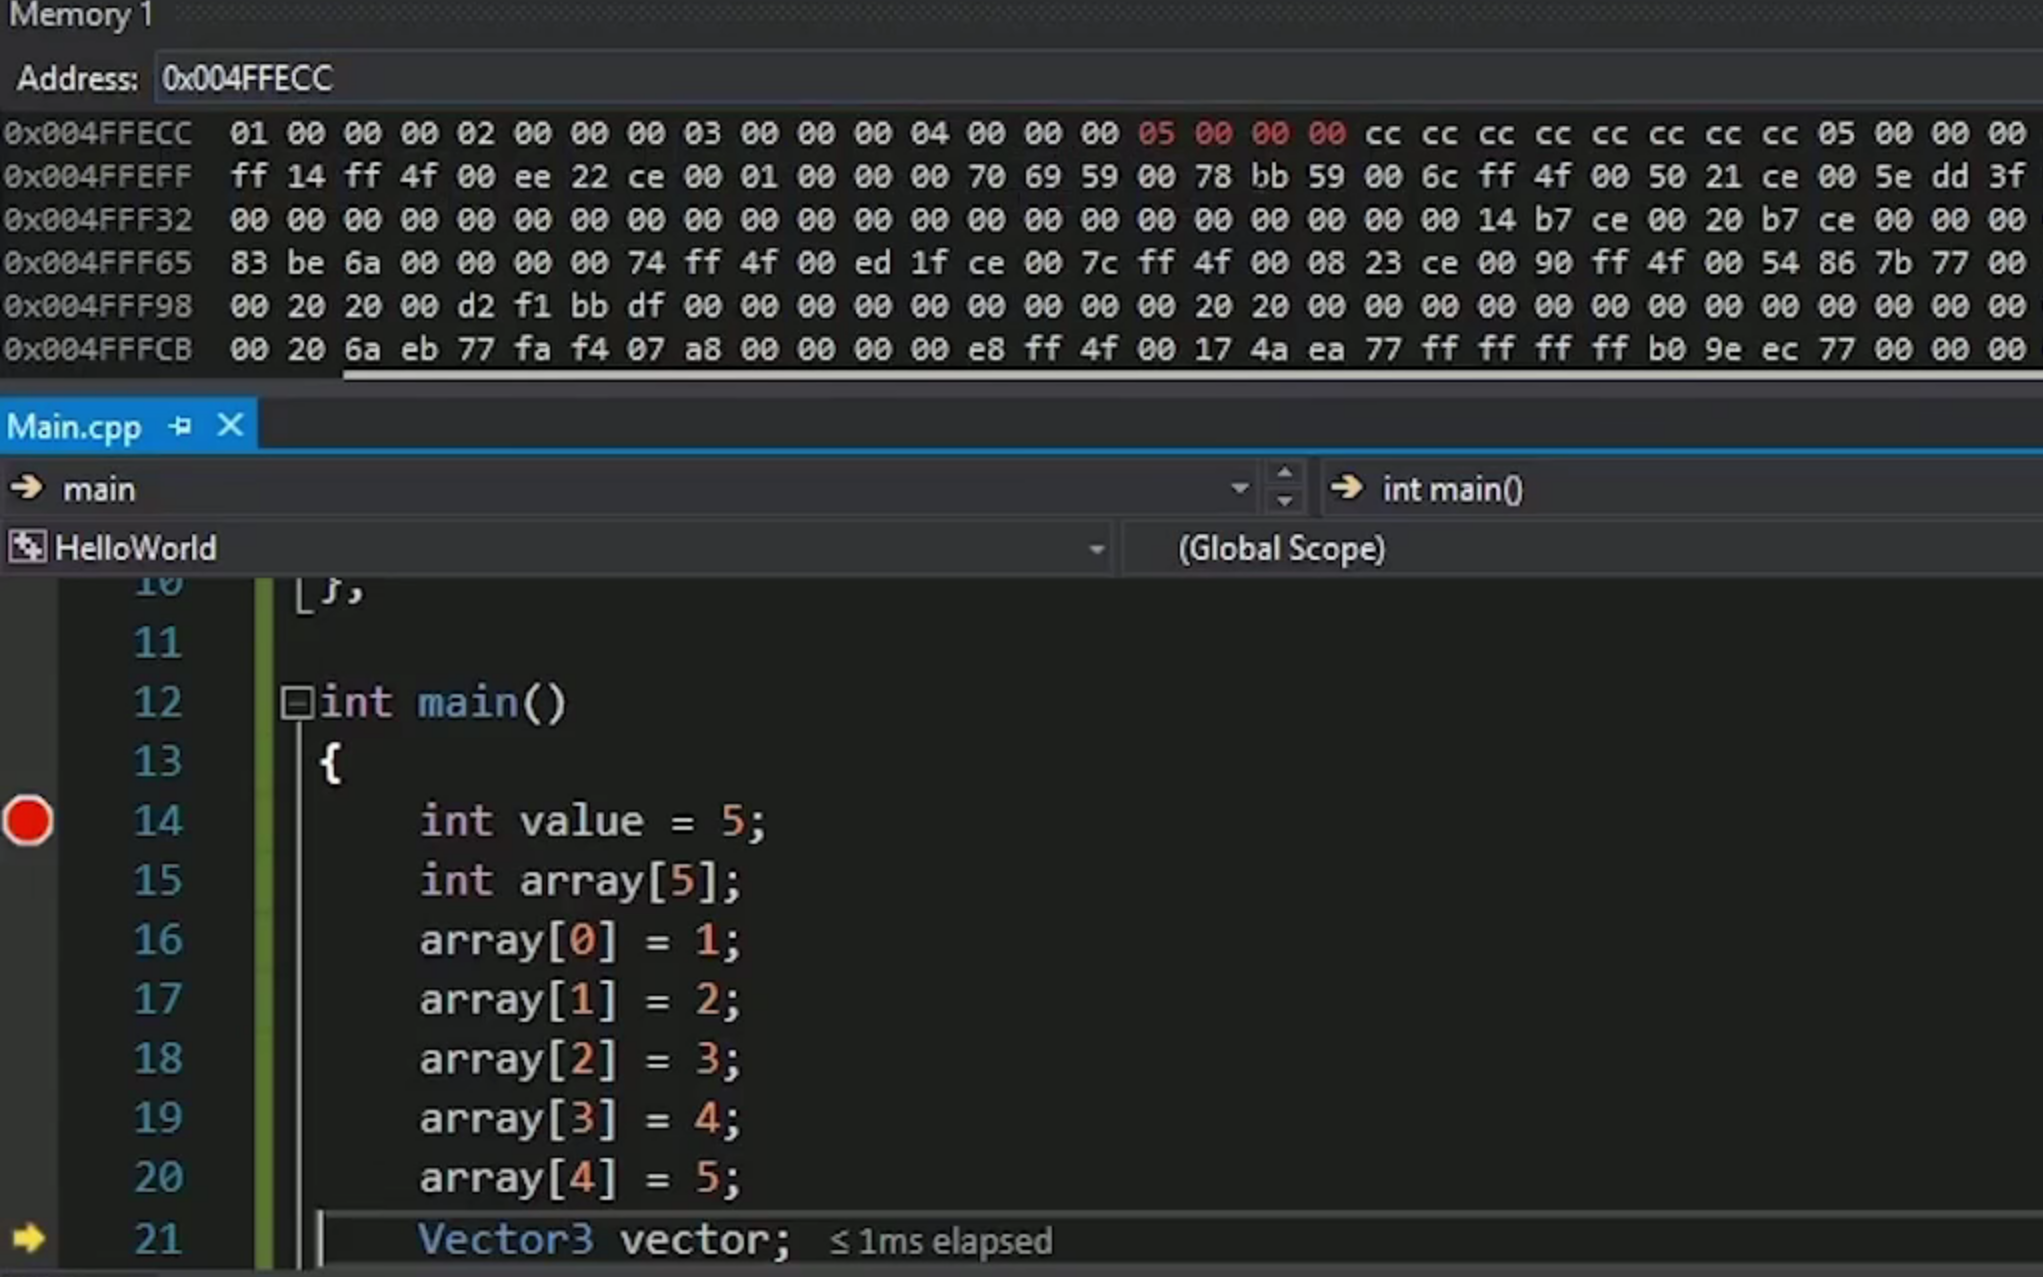This screenshot has width=2043, height=1277.
Task: Click the memory horizontal scrollbar
Action: coord(1192,376)
